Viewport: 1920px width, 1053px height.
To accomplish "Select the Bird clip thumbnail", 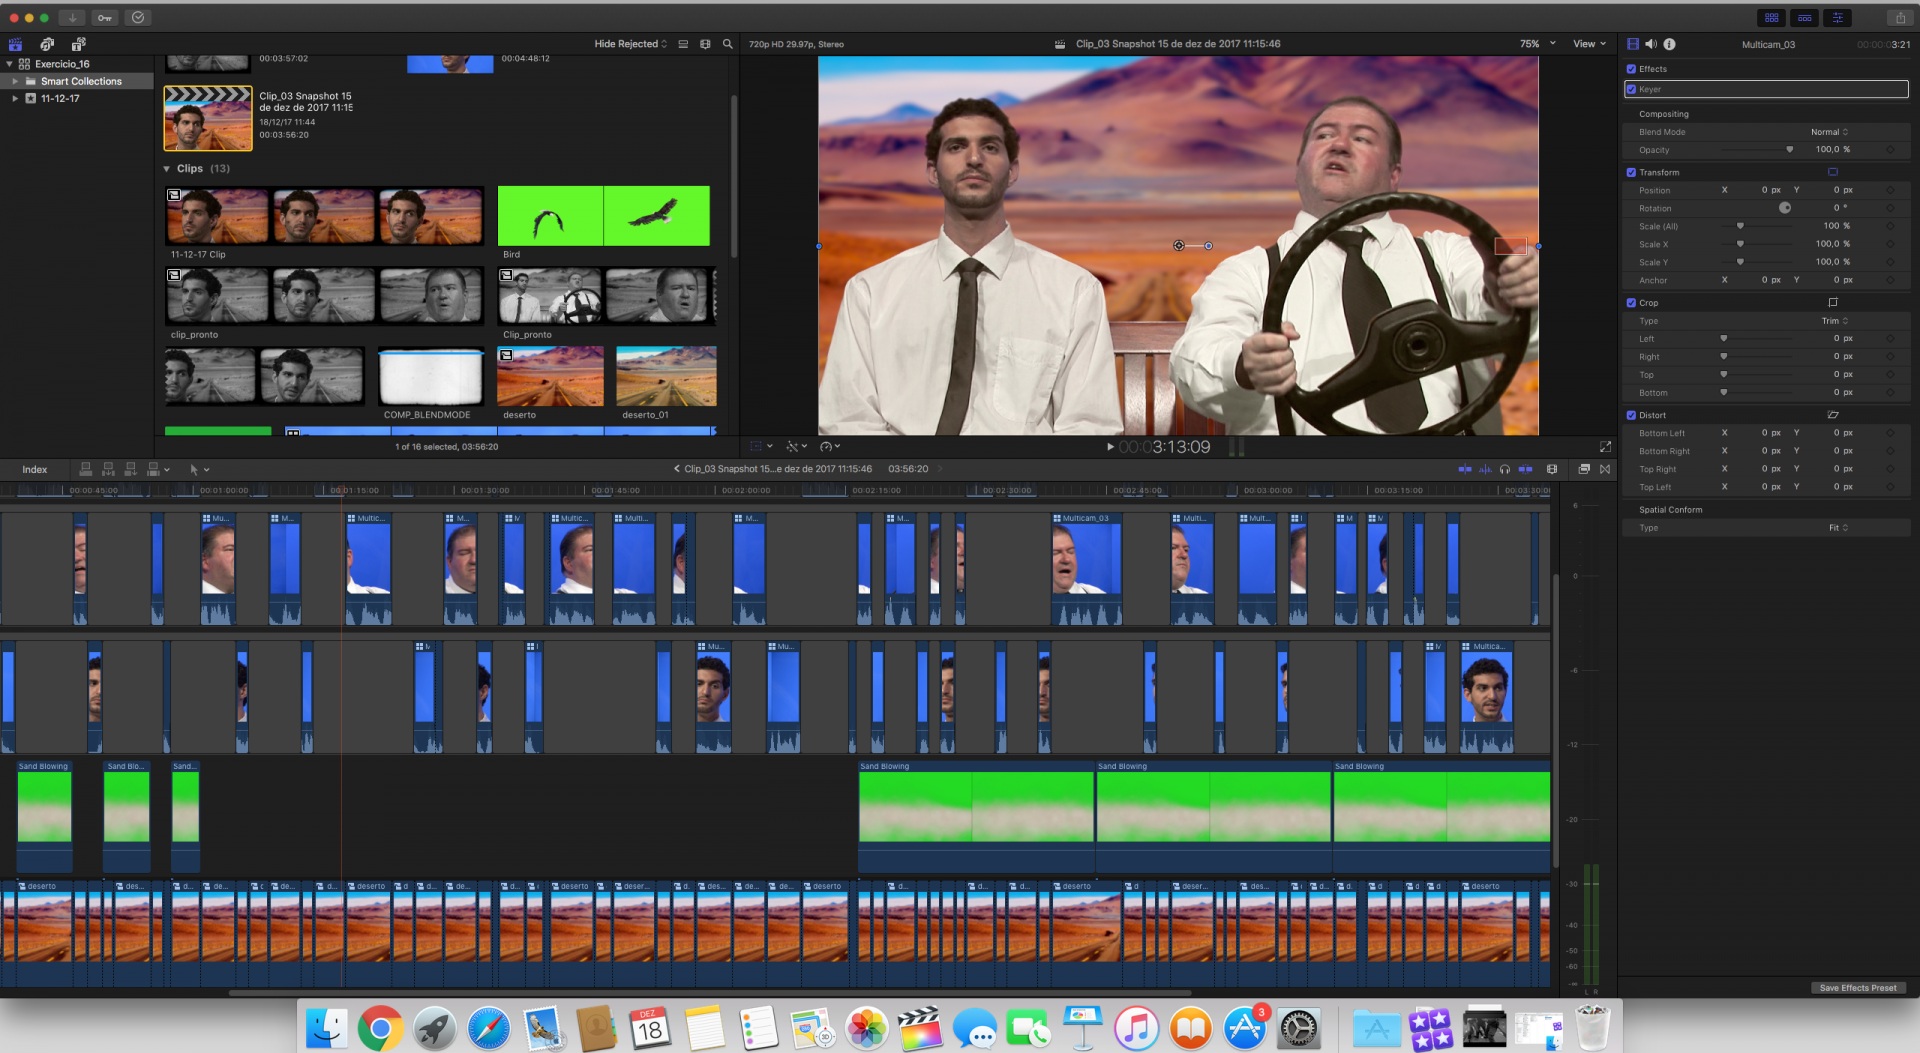I will [x=603, y=216].
